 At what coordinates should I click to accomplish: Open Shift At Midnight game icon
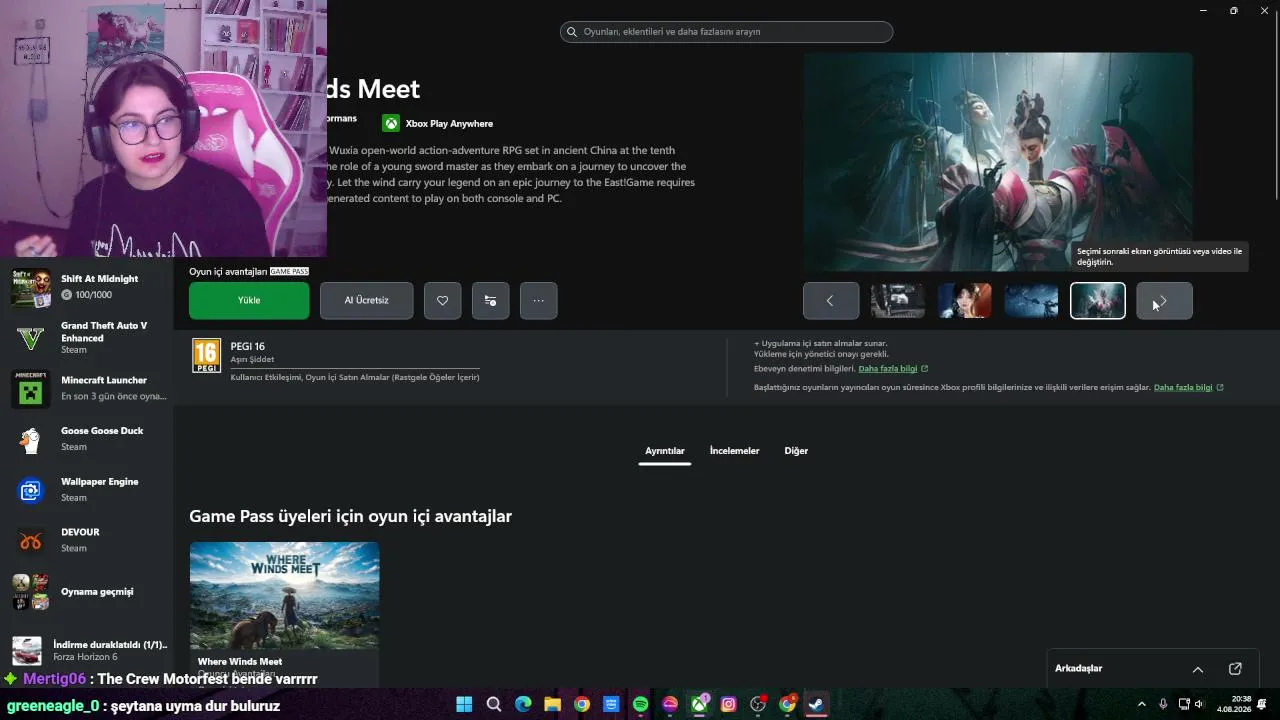tap(31, 287)
